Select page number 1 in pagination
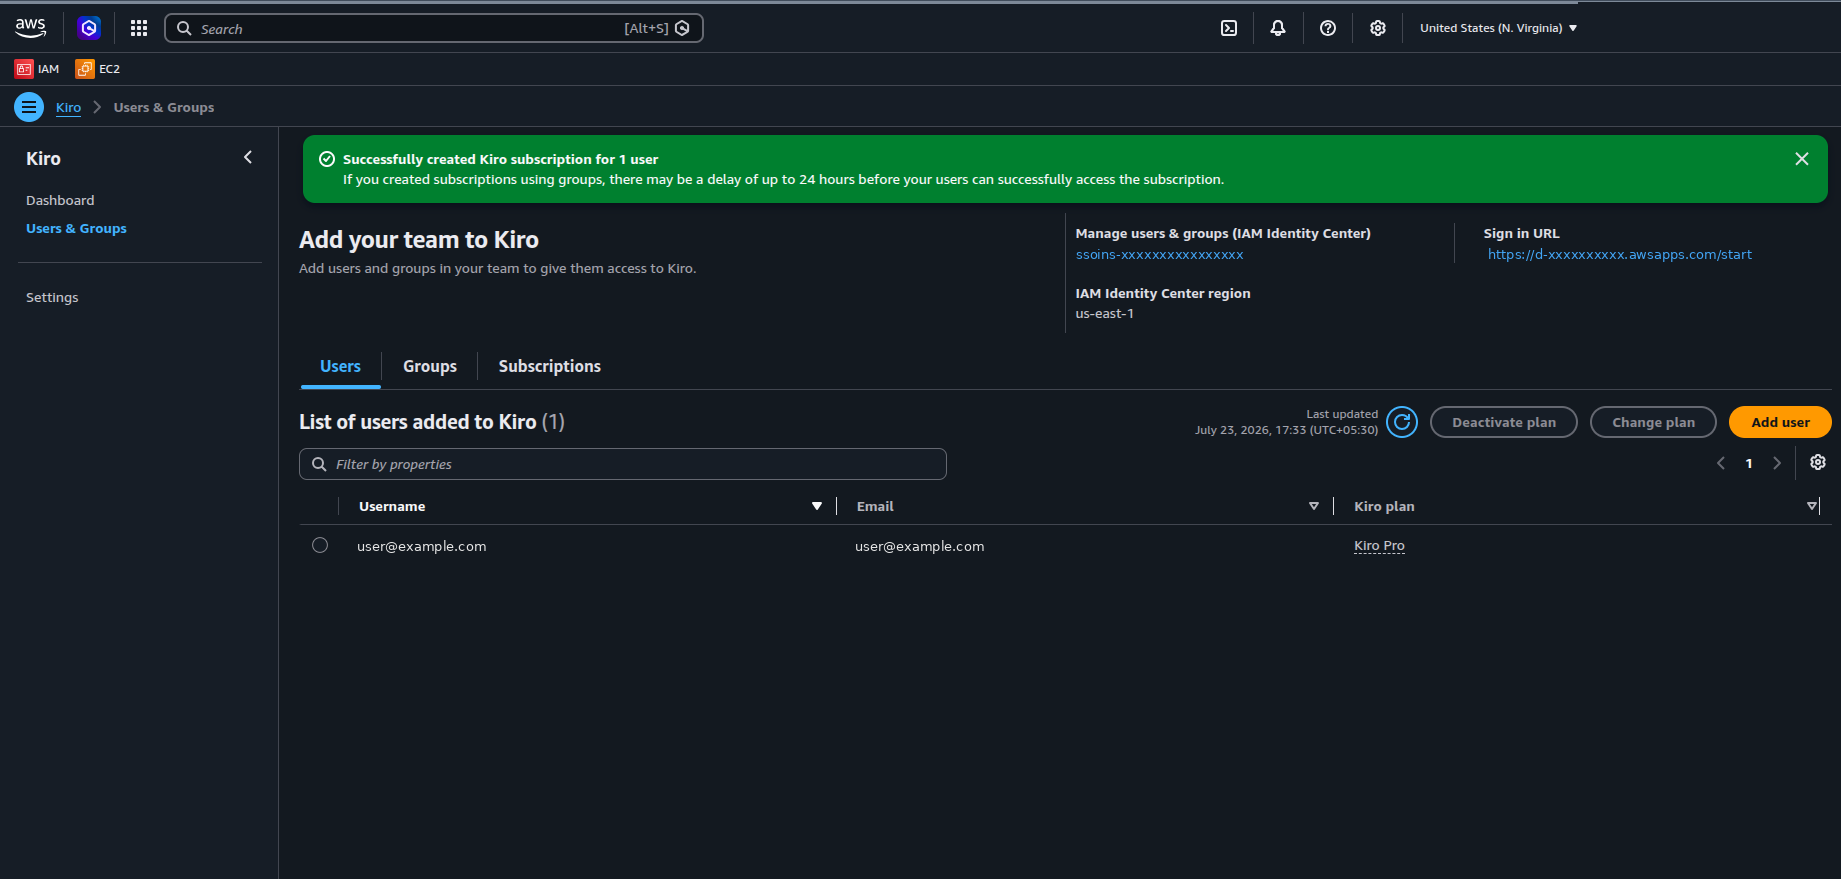This screenshot has height=879, width=1841. pos(1749,463)
